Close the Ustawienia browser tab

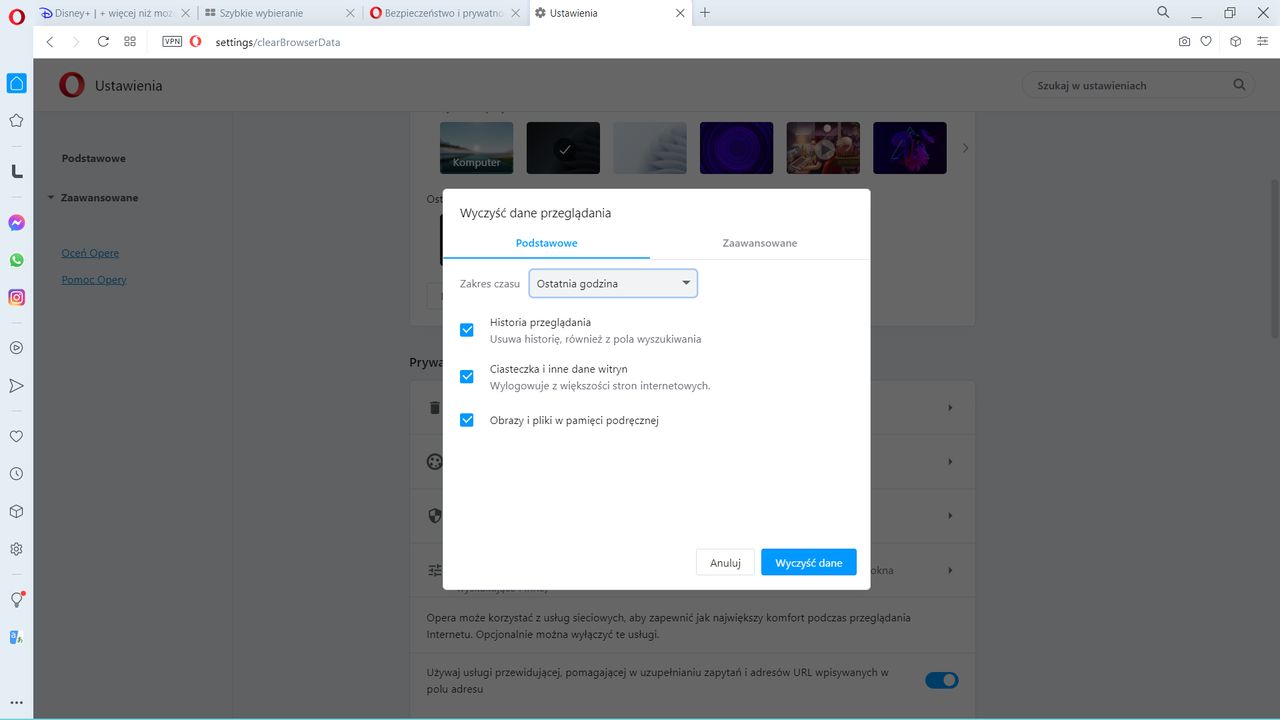680,13
